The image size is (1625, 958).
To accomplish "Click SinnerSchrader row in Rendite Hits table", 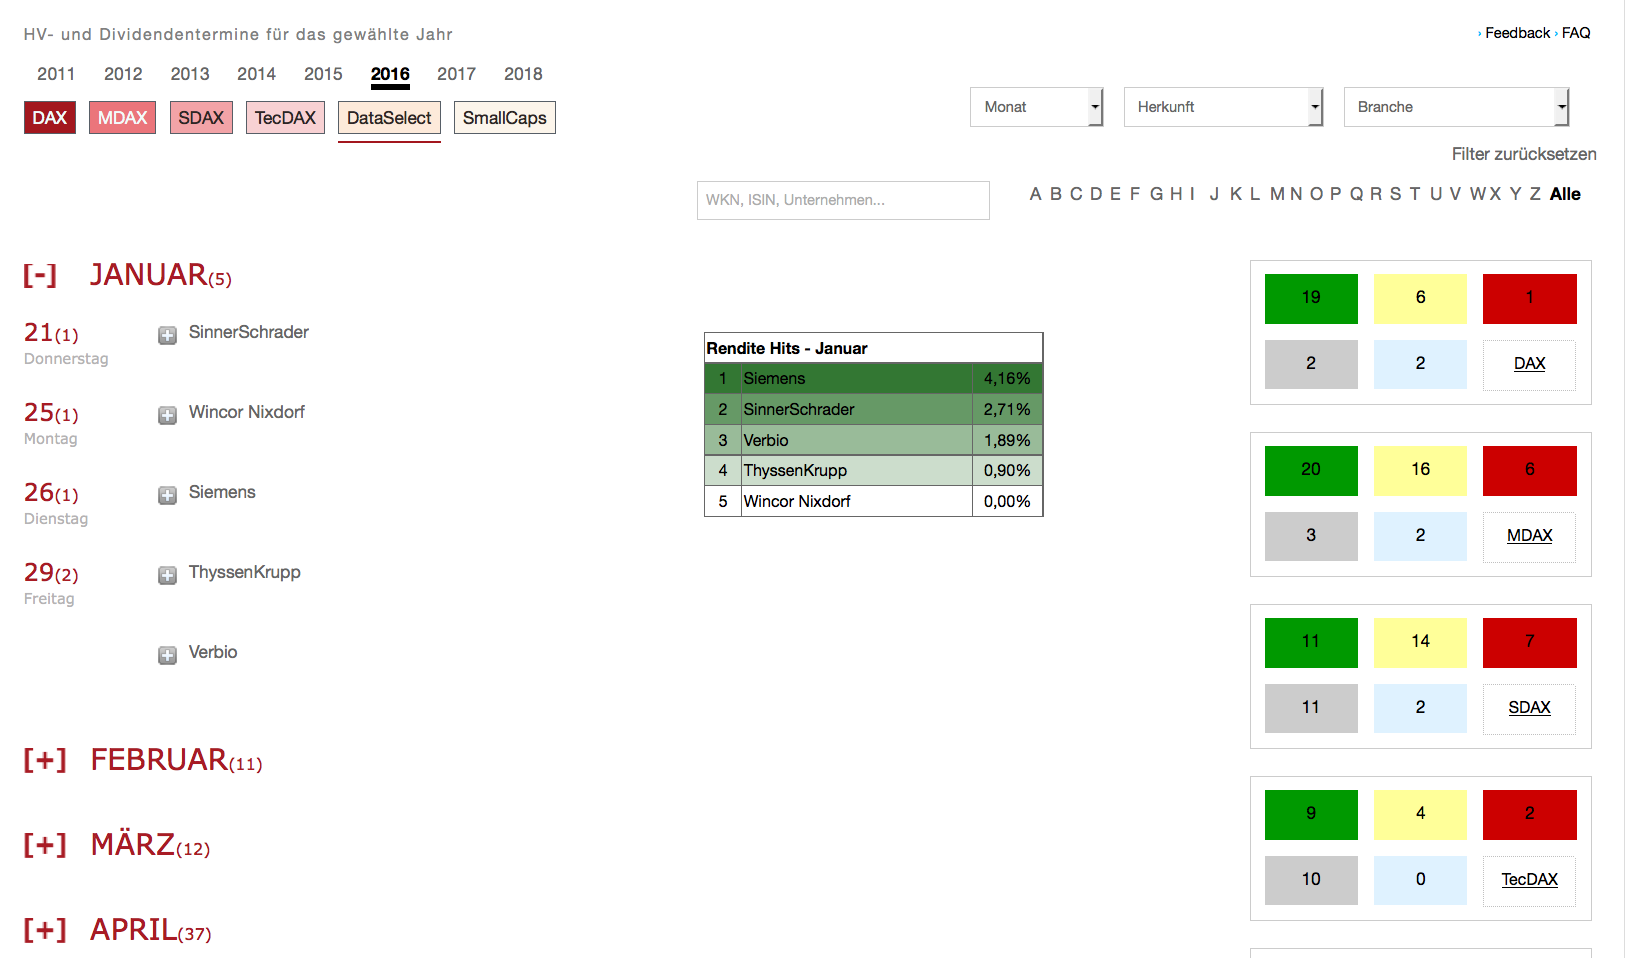I will [x=874, y=410].
